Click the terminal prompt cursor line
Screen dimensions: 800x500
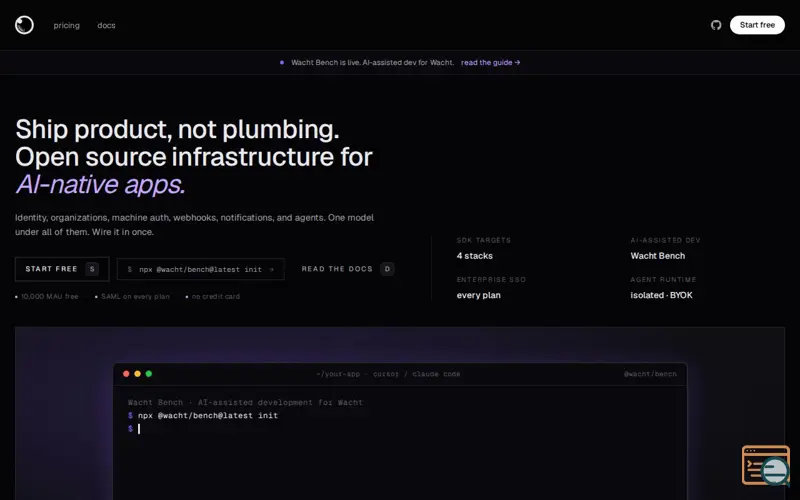134,429
